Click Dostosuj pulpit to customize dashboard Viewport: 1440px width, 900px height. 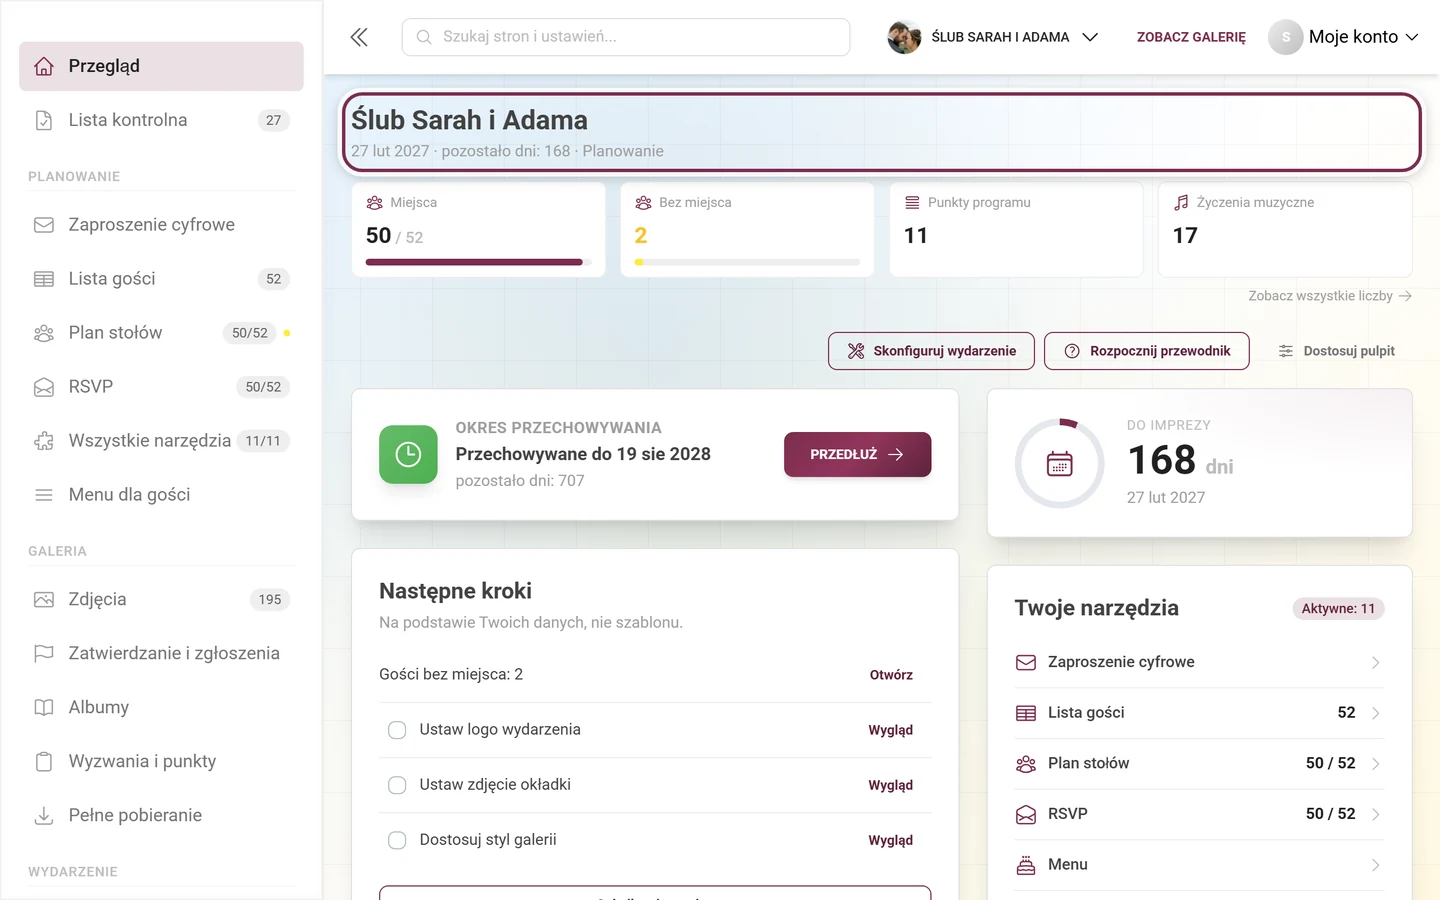tap(1336, 351)
